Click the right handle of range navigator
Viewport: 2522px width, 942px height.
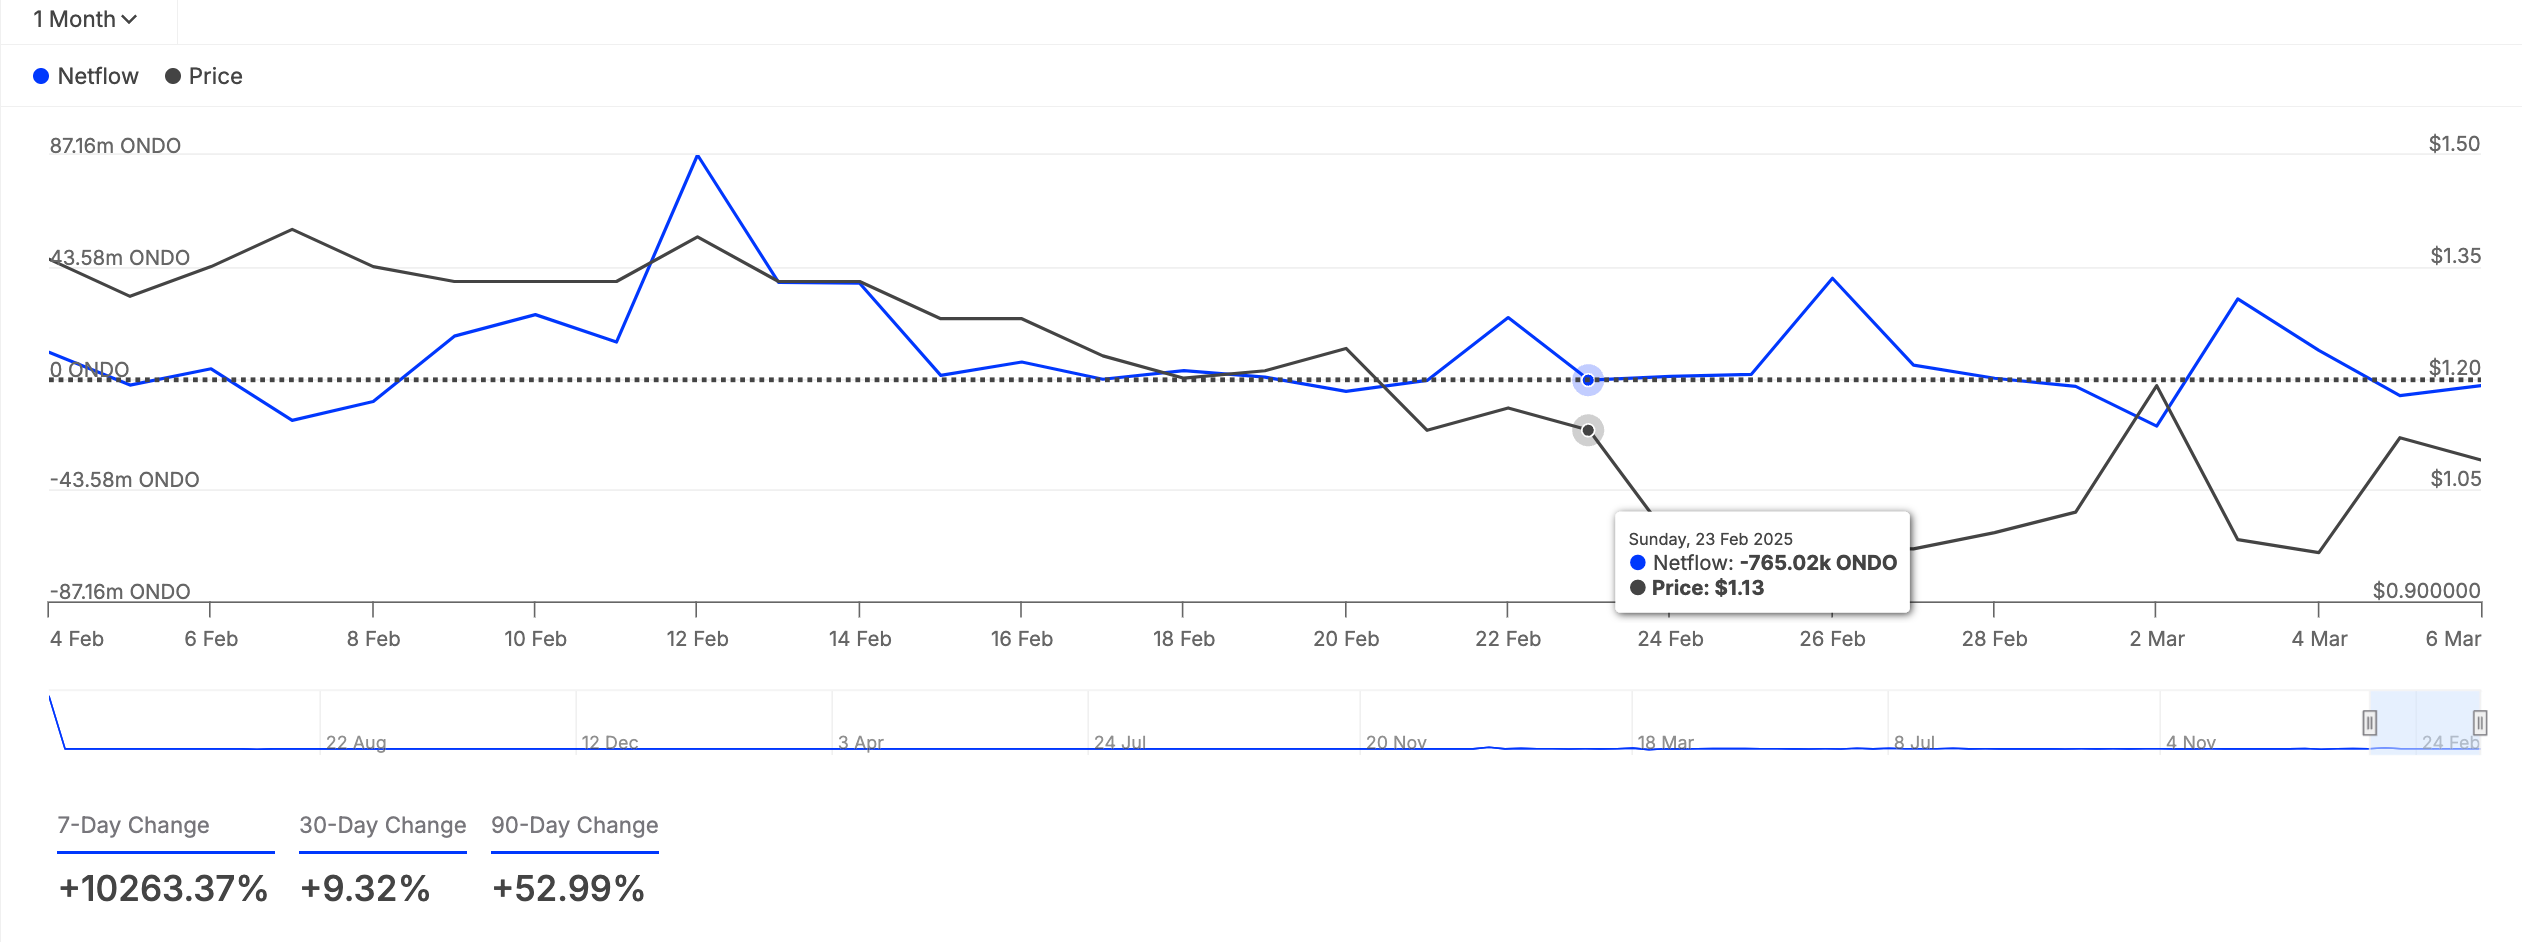(x=2480, y=722)
